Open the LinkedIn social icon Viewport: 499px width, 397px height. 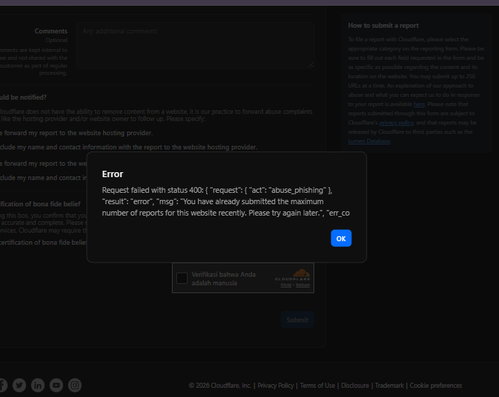point(38,385)
